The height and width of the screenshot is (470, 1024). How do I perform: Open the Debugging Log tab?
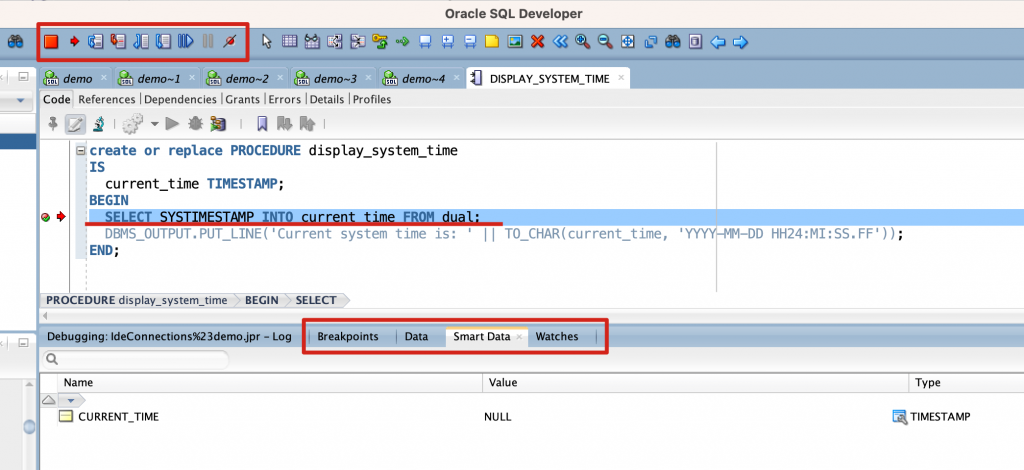(x=169, y=336)
